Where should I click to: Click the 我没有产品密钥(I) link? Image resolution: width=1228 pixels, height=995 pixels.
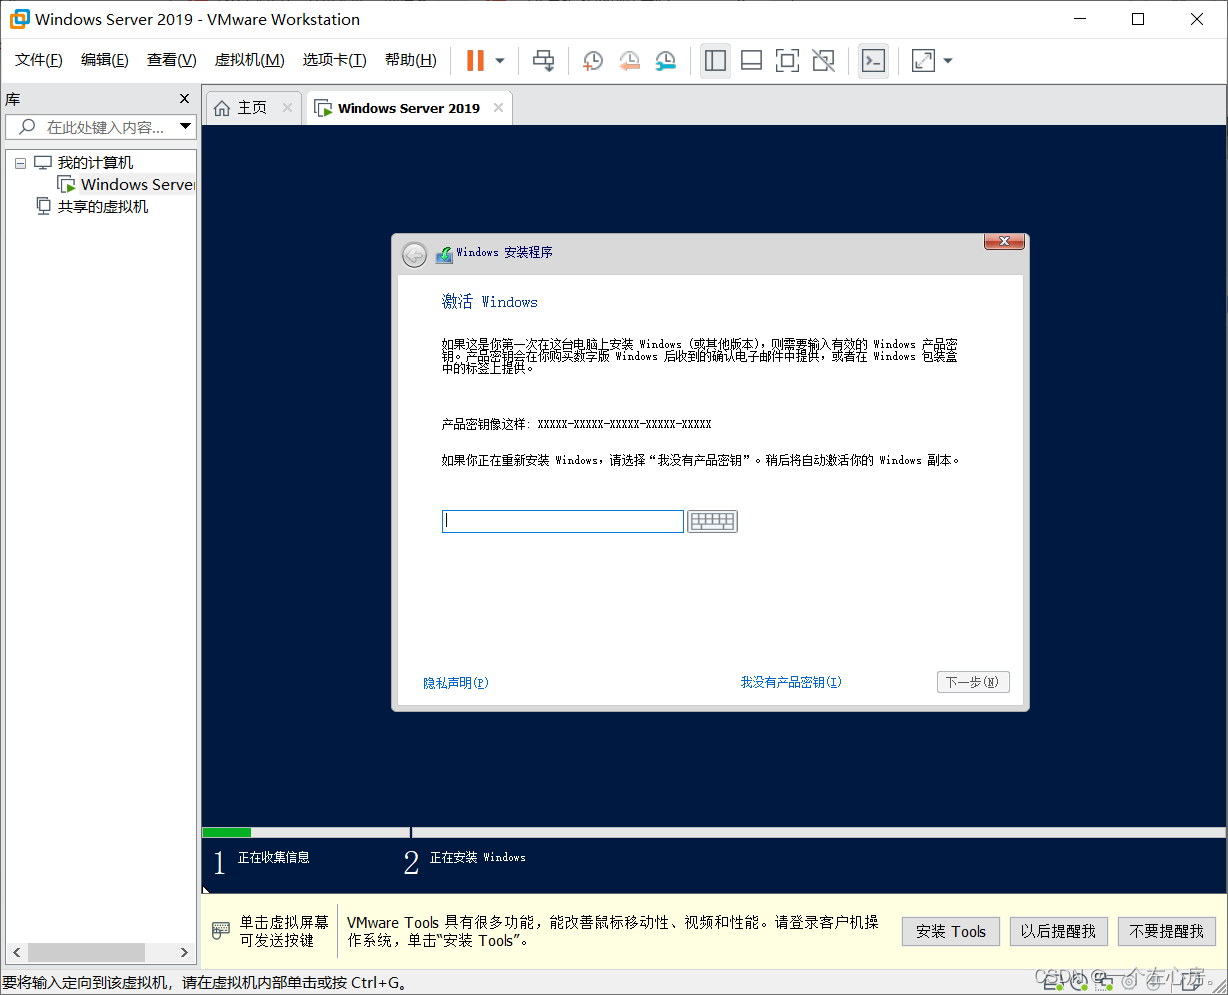(791, 682)
